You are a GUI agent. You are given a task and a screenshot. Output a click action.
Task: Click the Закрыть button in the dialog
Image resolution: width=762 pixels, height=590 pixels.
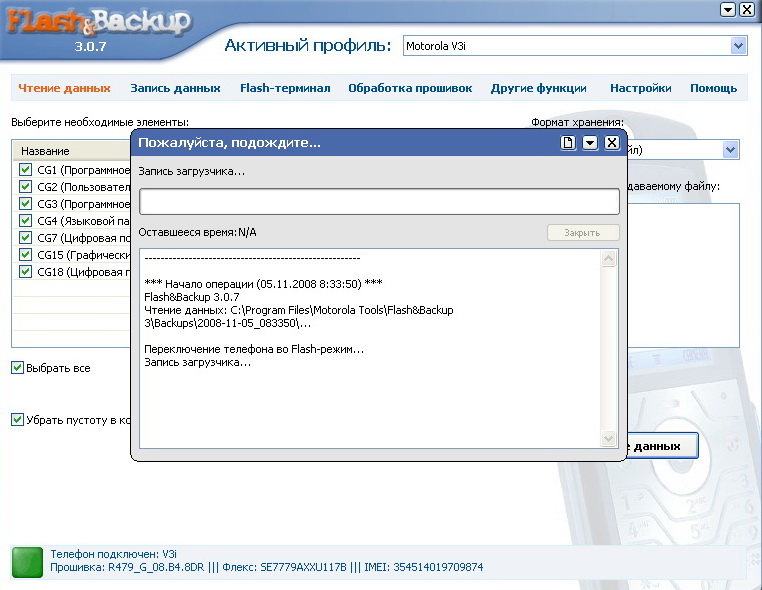coord(583,233)
